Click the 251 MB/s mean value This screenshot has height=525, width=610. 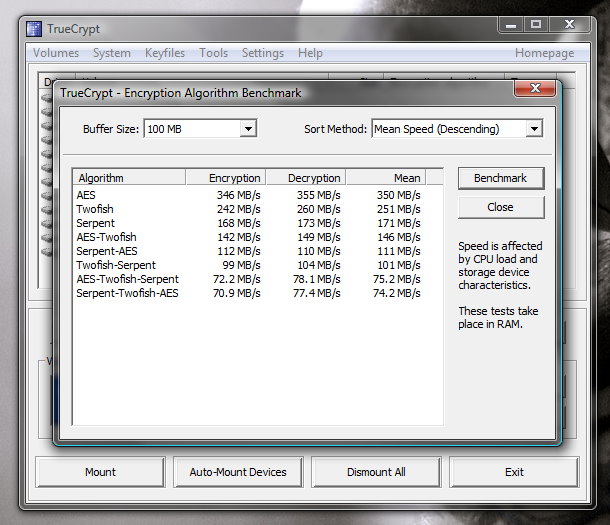(398, 209)
